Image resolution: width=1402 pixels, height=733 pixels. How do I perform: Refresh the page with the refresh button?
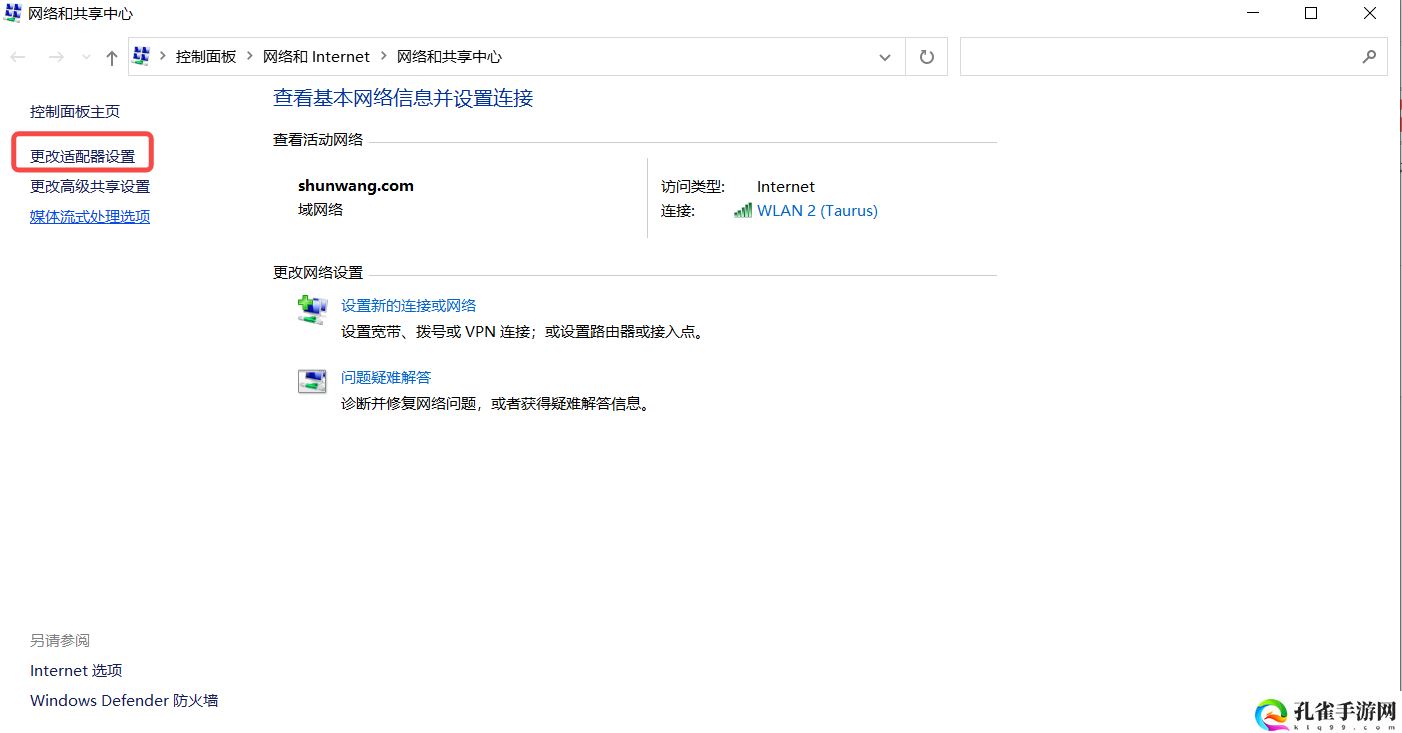click(x=926, y=57)
